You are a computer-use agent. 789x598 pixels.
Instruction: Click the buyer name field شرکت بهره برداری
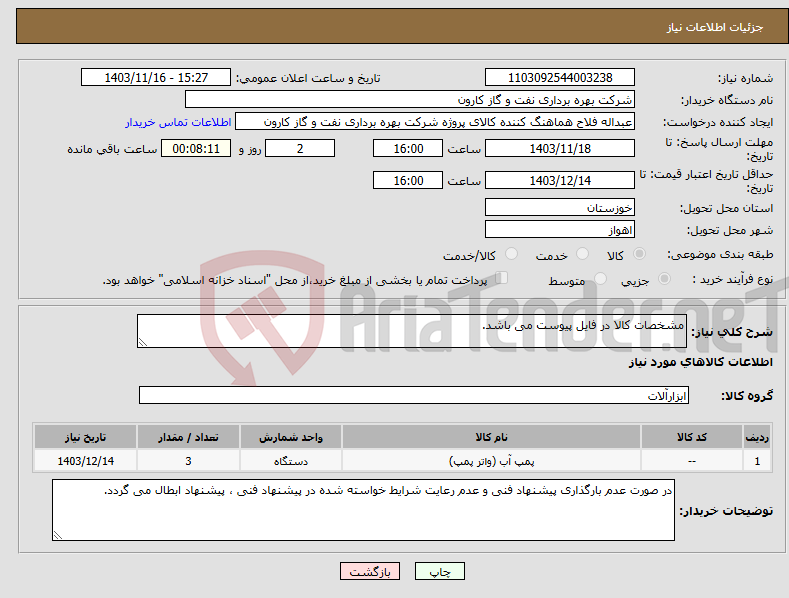tap(410, 100)
